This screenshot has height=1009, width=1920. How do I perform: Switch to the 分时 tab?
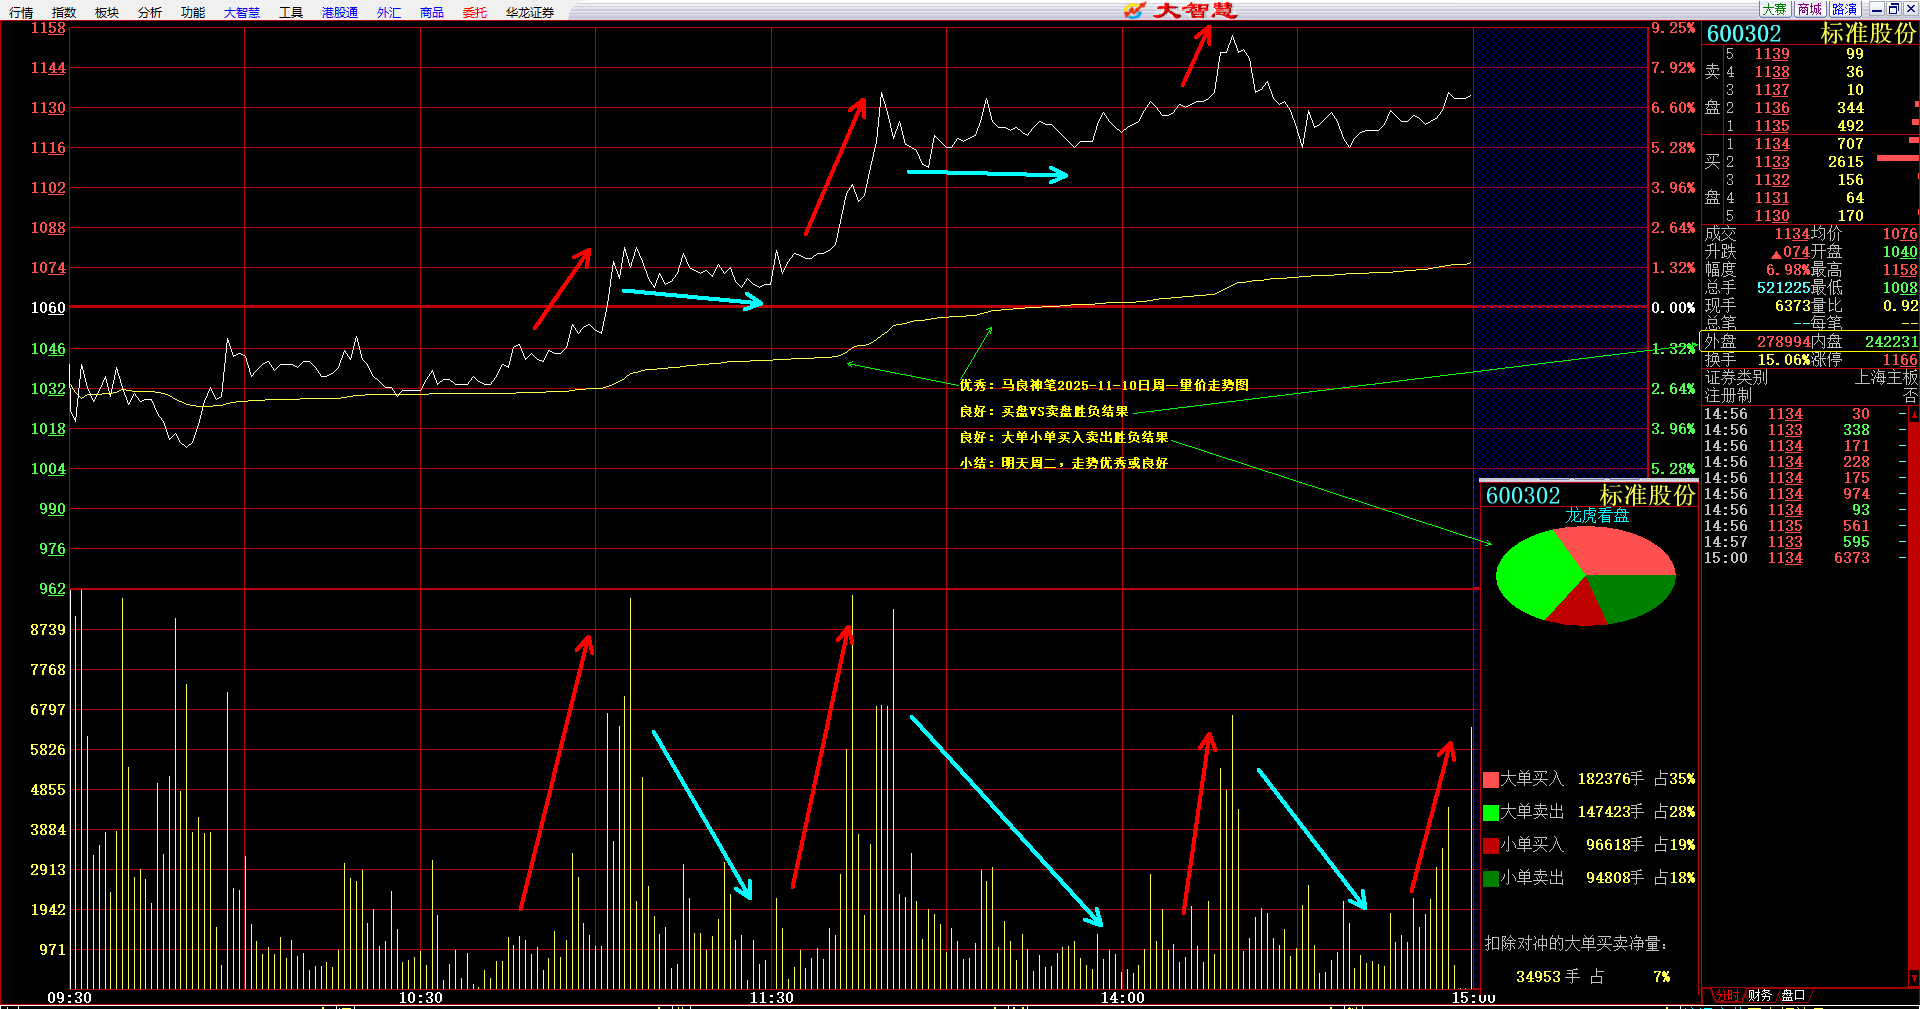coord(1727,996)
